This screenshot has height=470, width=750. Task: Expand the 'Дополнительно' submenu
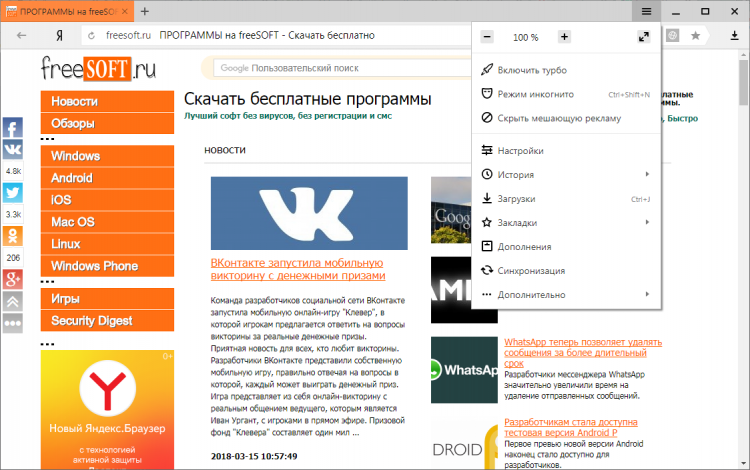tap(566, 295)
